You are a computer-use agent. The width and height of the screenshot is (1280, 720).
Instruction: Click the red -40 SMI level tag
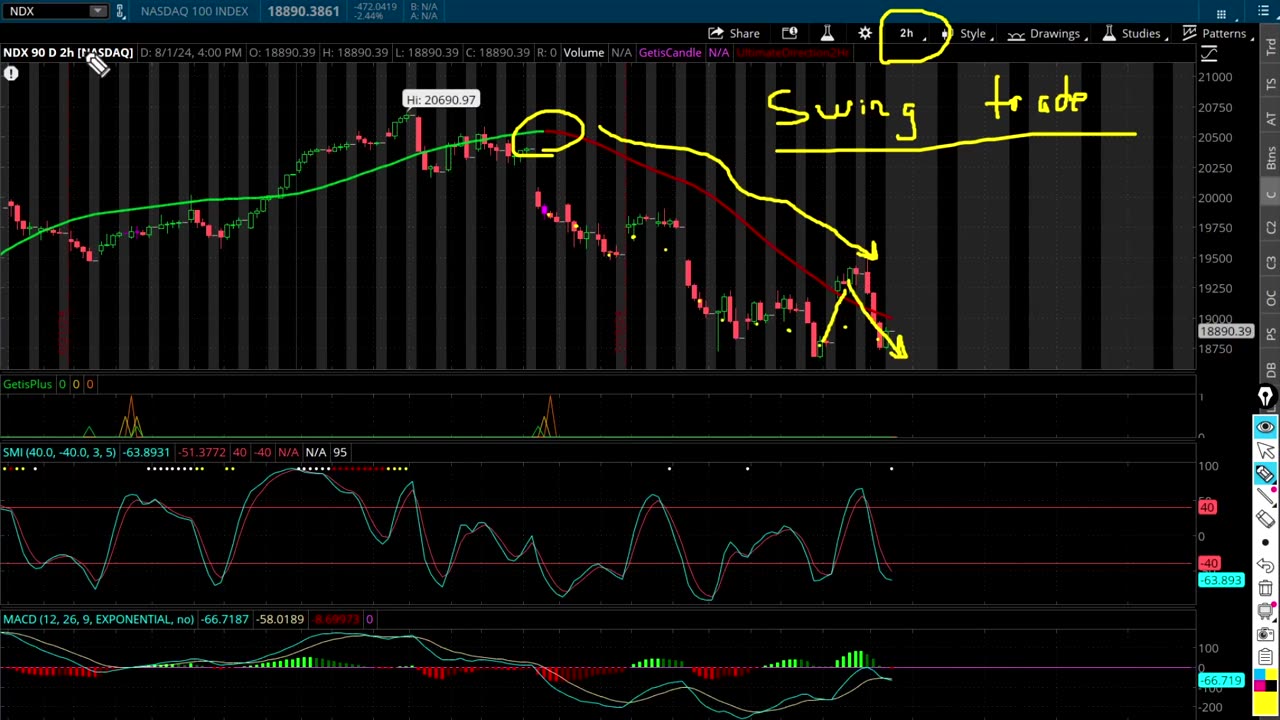(1209, 564)
